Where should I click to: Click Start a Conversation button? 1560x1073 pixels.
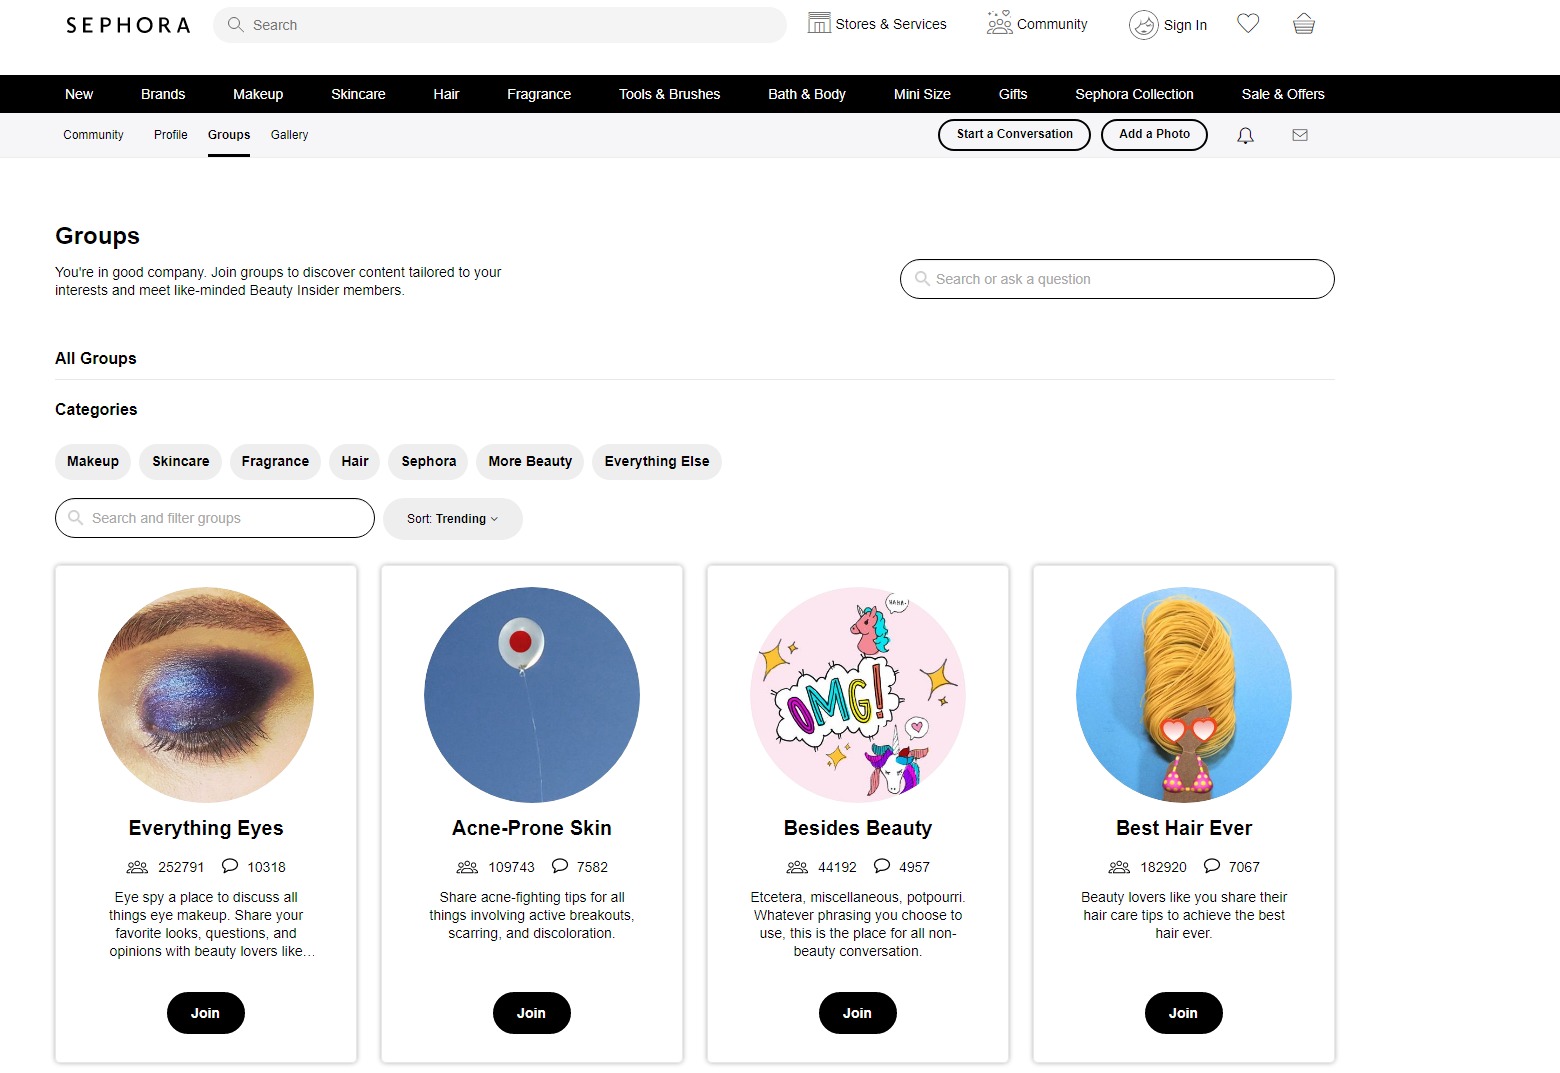1014,135
